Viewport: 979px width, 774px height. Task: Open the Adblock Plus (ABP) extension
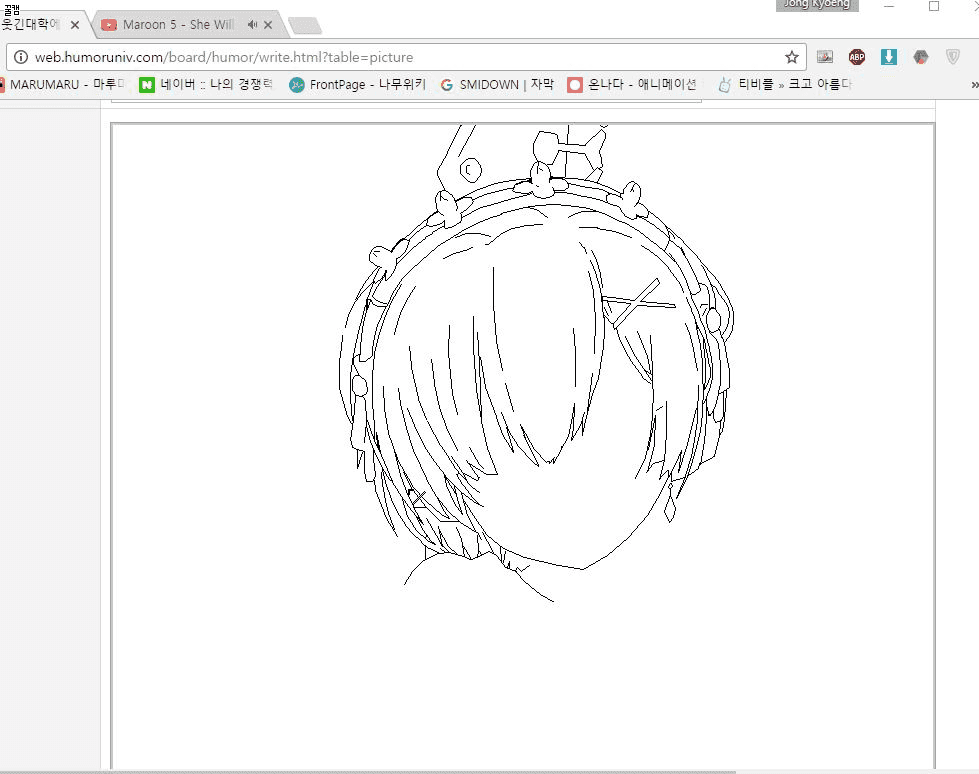click(857, 57)
